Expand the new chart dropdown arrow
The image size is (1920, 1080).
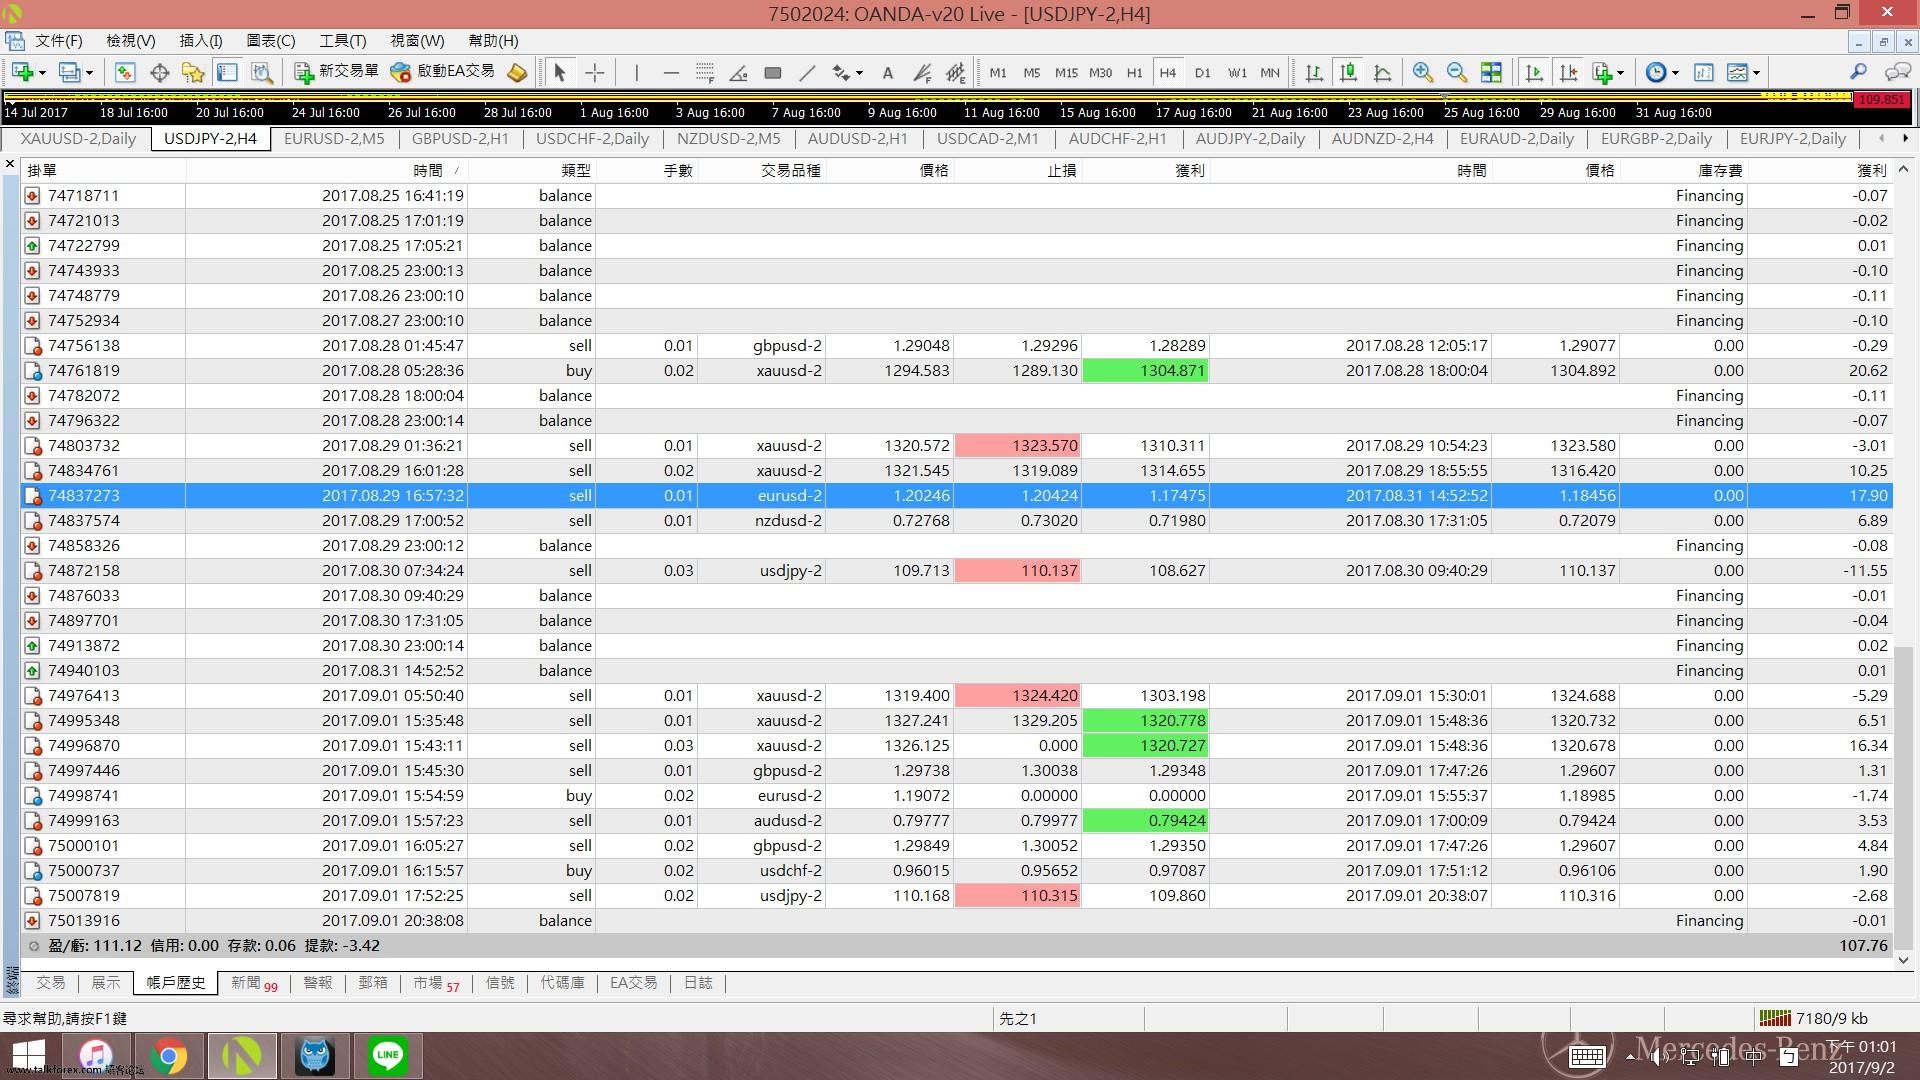point(42,73)
